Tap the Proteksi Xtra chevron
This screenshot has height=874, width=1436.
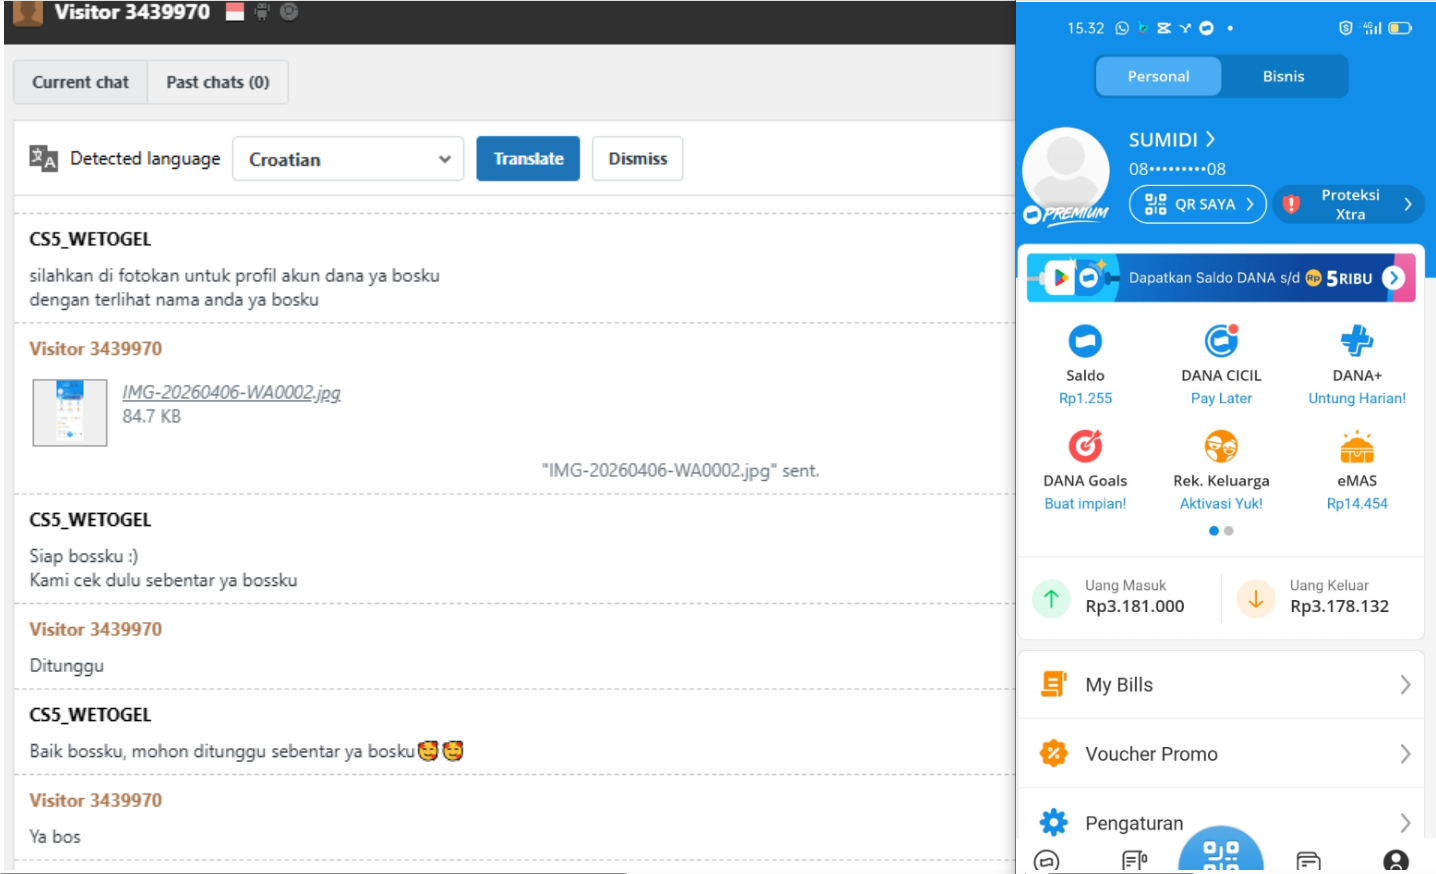1408,204
